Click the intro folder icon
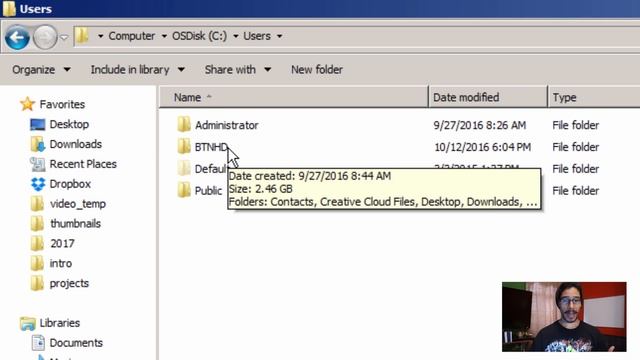 point(37,263)
